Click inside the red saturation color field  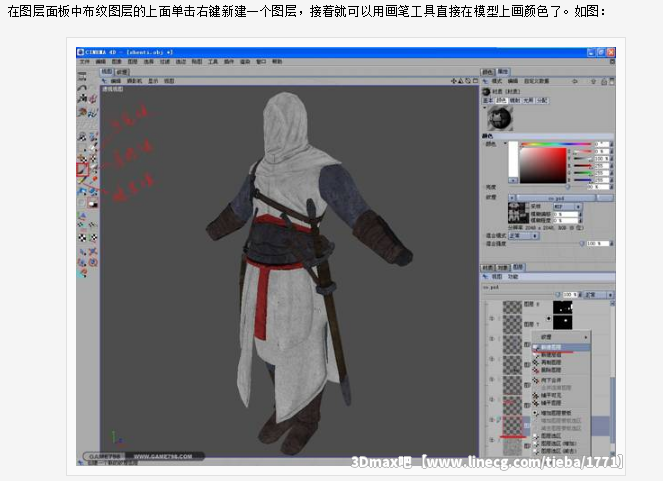point(543,165)
